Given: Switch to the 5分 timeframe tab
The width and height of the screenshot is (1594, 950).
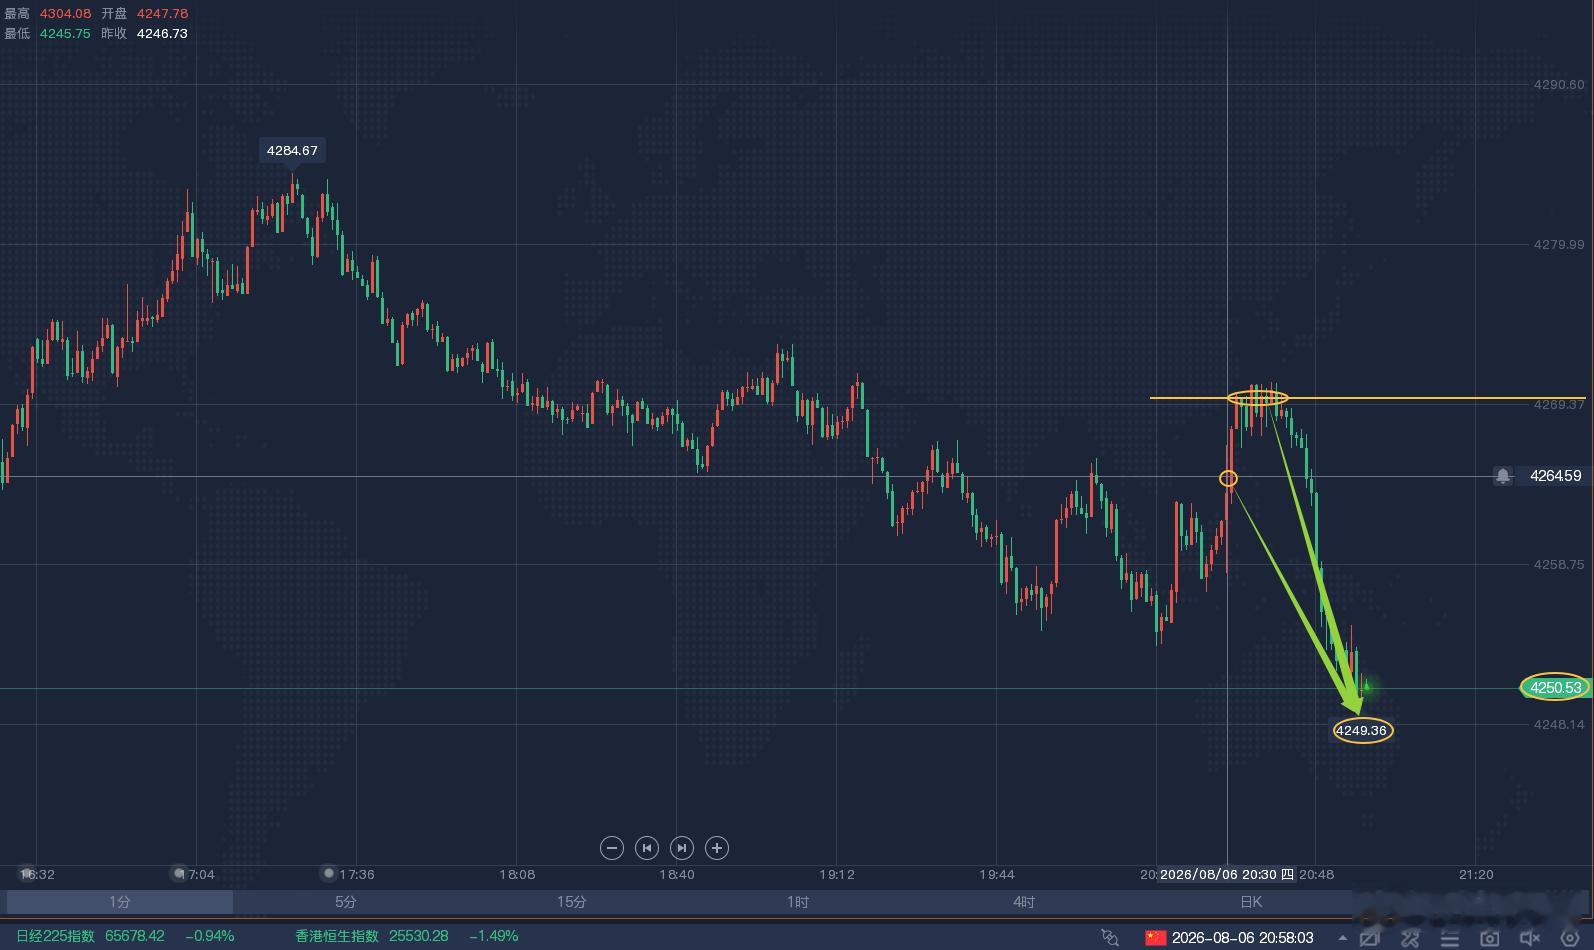Looking at the screenshot, I should [x=345, y=902].
